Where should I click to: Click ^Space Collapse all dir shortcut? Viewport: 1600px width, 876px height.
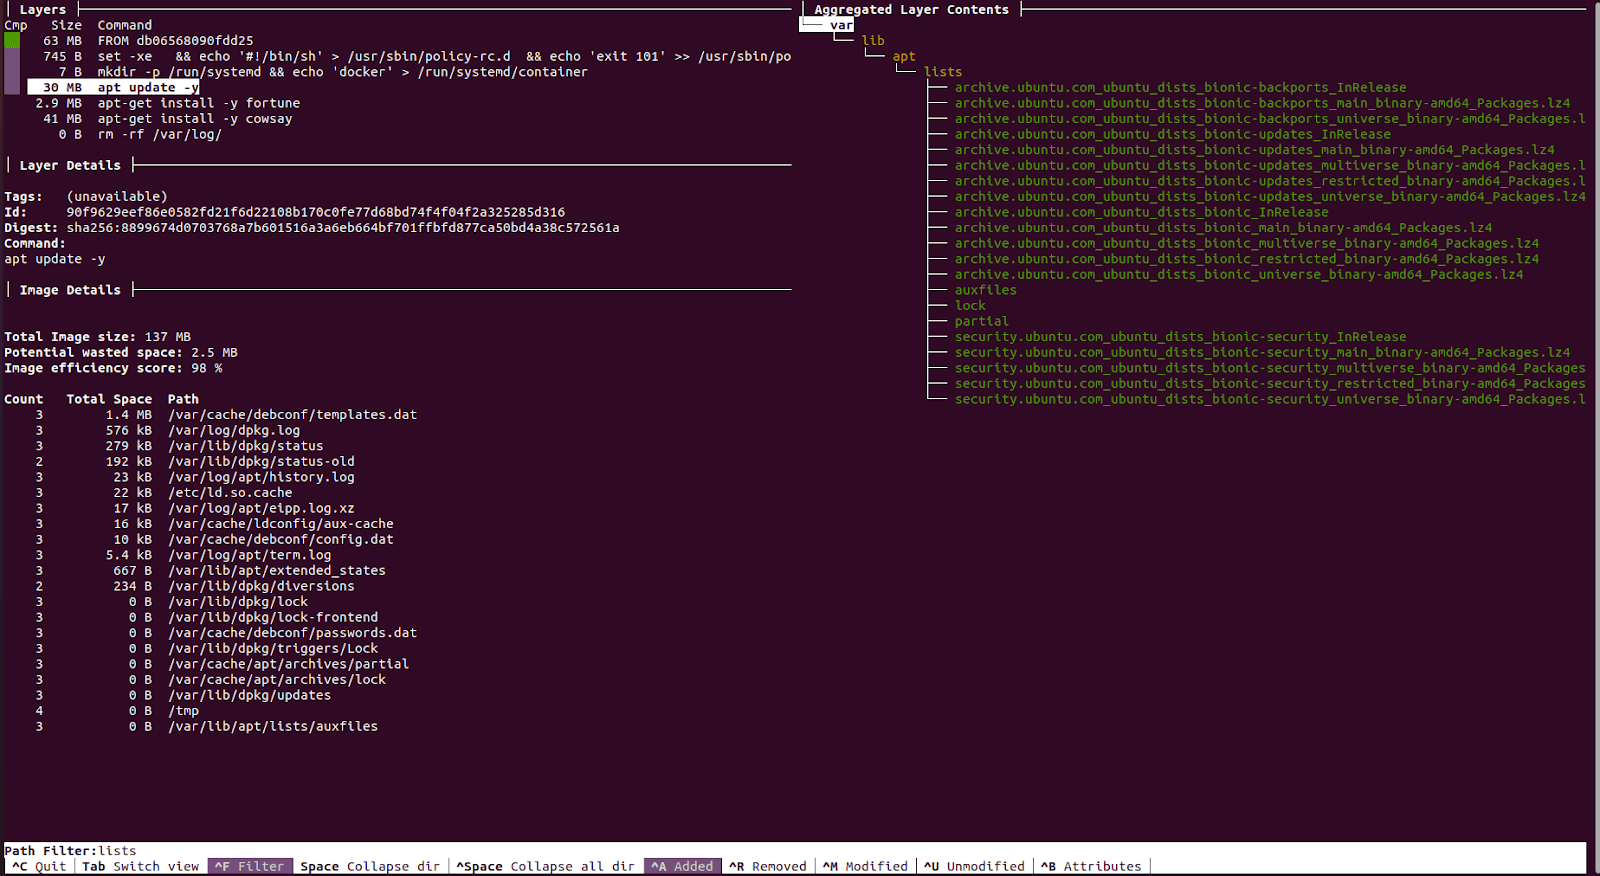[x=546, y=866]
